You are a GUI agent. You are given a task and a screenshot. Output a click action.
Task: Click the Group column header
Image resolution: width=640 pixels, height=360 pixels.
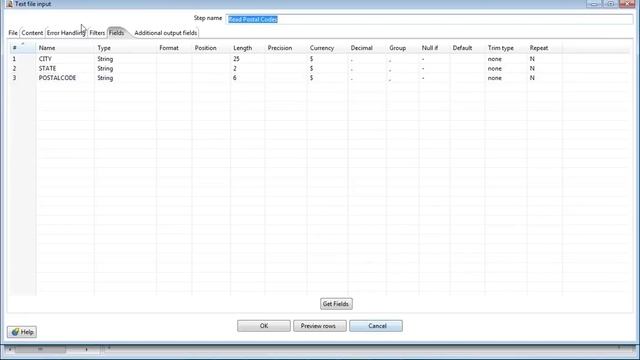pos(402,48)
